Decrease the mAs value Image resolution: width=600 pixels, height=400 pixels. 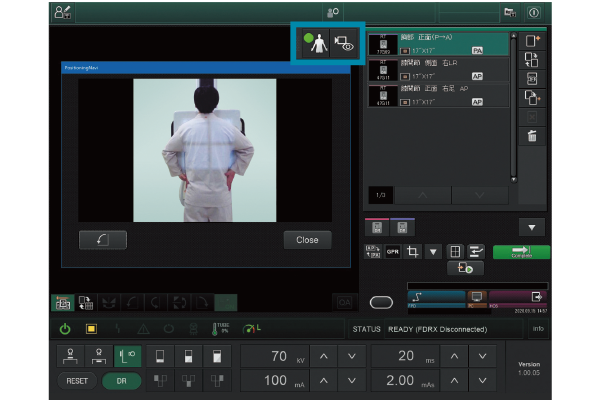(x=483, y=380)
